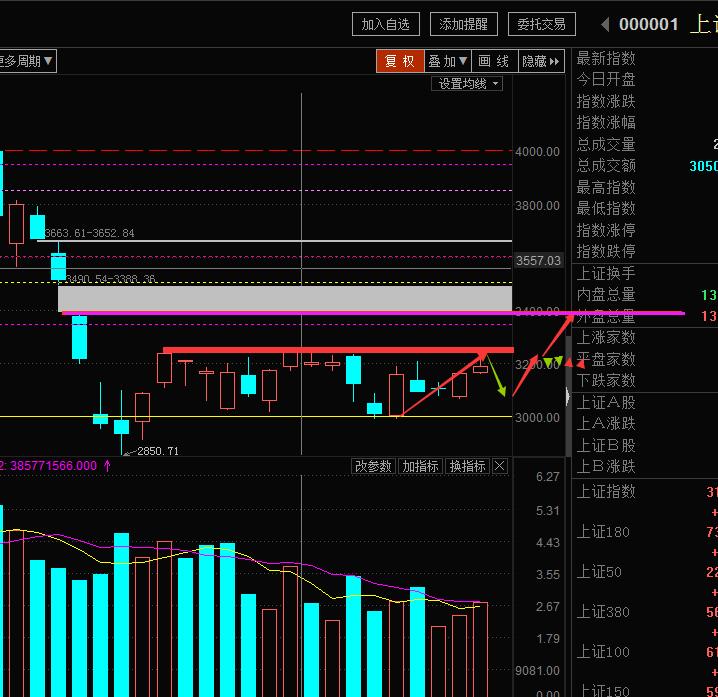Select the 上证50 index row
The image size is (718, 697).
[x=599, y=572]
